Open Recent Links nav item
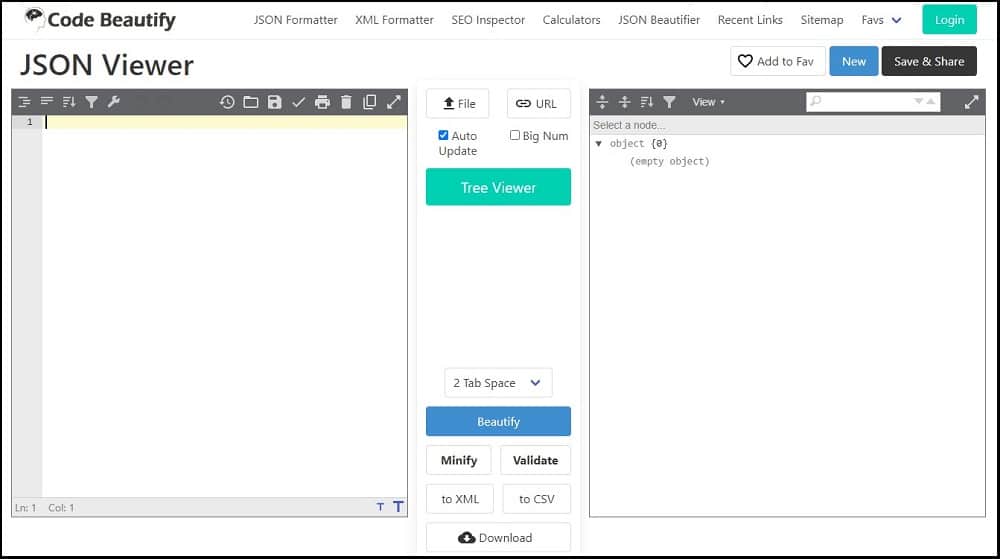1000x559 pixels. [750, 20]
